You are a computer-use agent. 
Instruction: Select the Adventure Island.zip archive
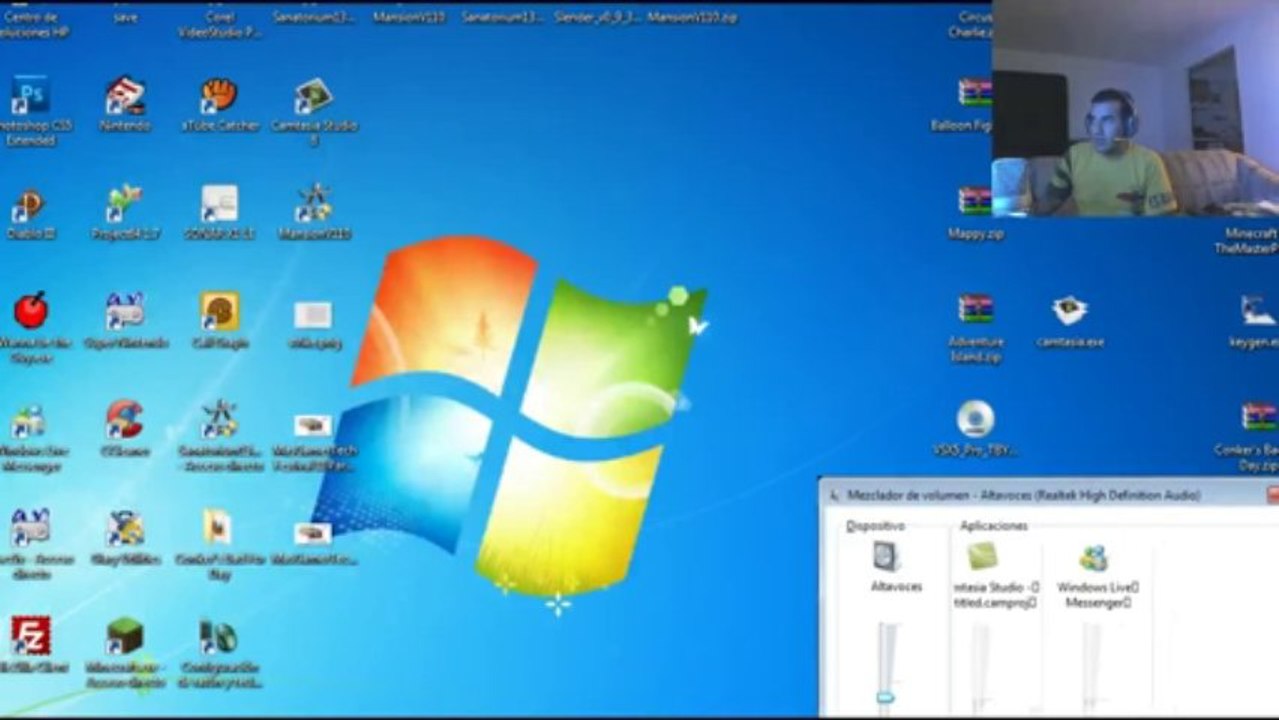pyautogui.click(x=975, y=309)
